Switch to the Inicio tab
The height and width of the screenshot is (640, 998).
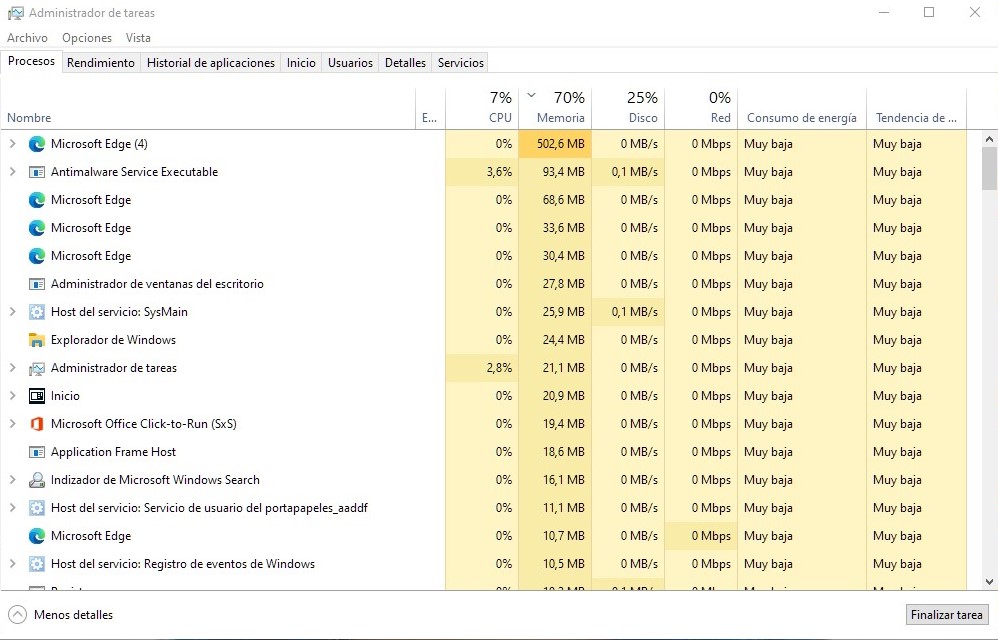pos(301,62)
